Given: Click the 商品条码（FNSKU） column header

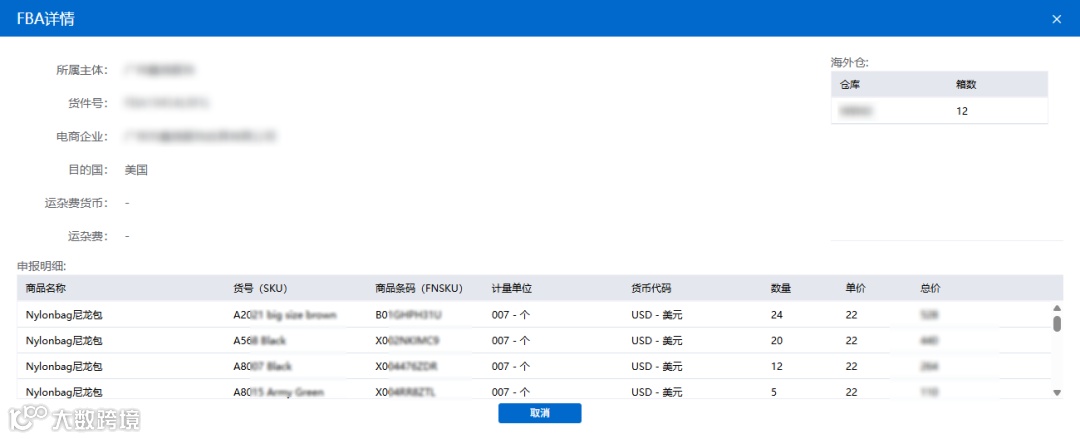Looking at the screenshot, I should (x=419, y=288).
